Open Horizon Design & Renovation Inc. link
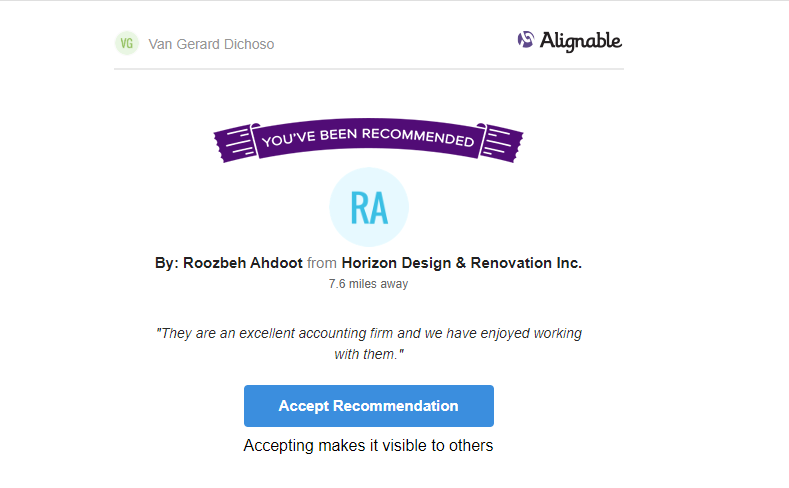This screenshot has height=488, width=789. click(461, 263)
